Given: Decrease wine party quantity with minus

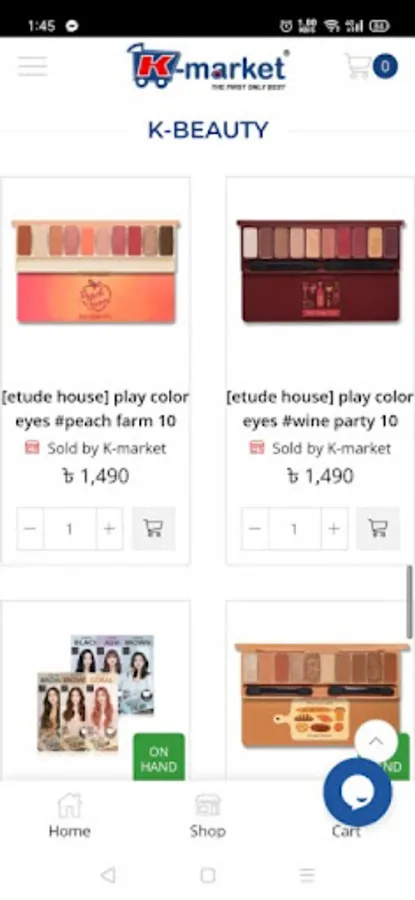Looking at the screenshot, I should 255,529.
